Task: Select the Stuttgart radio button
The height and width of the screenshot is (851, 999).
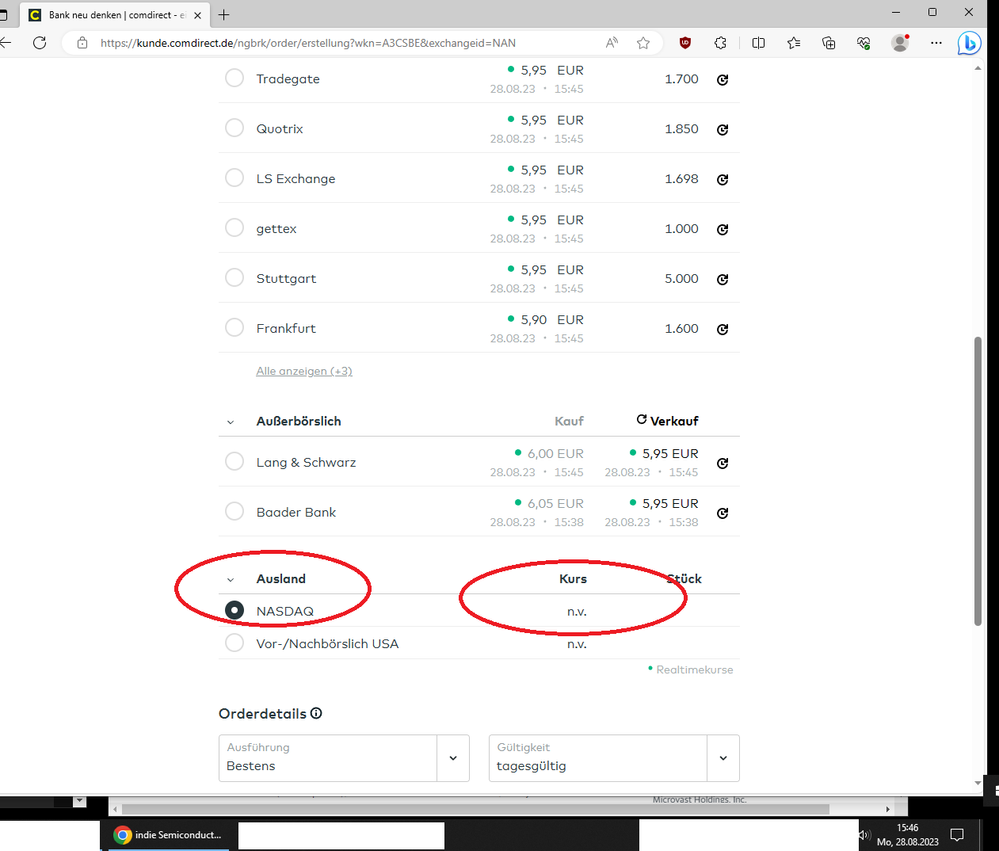Action: pos(234,277)
